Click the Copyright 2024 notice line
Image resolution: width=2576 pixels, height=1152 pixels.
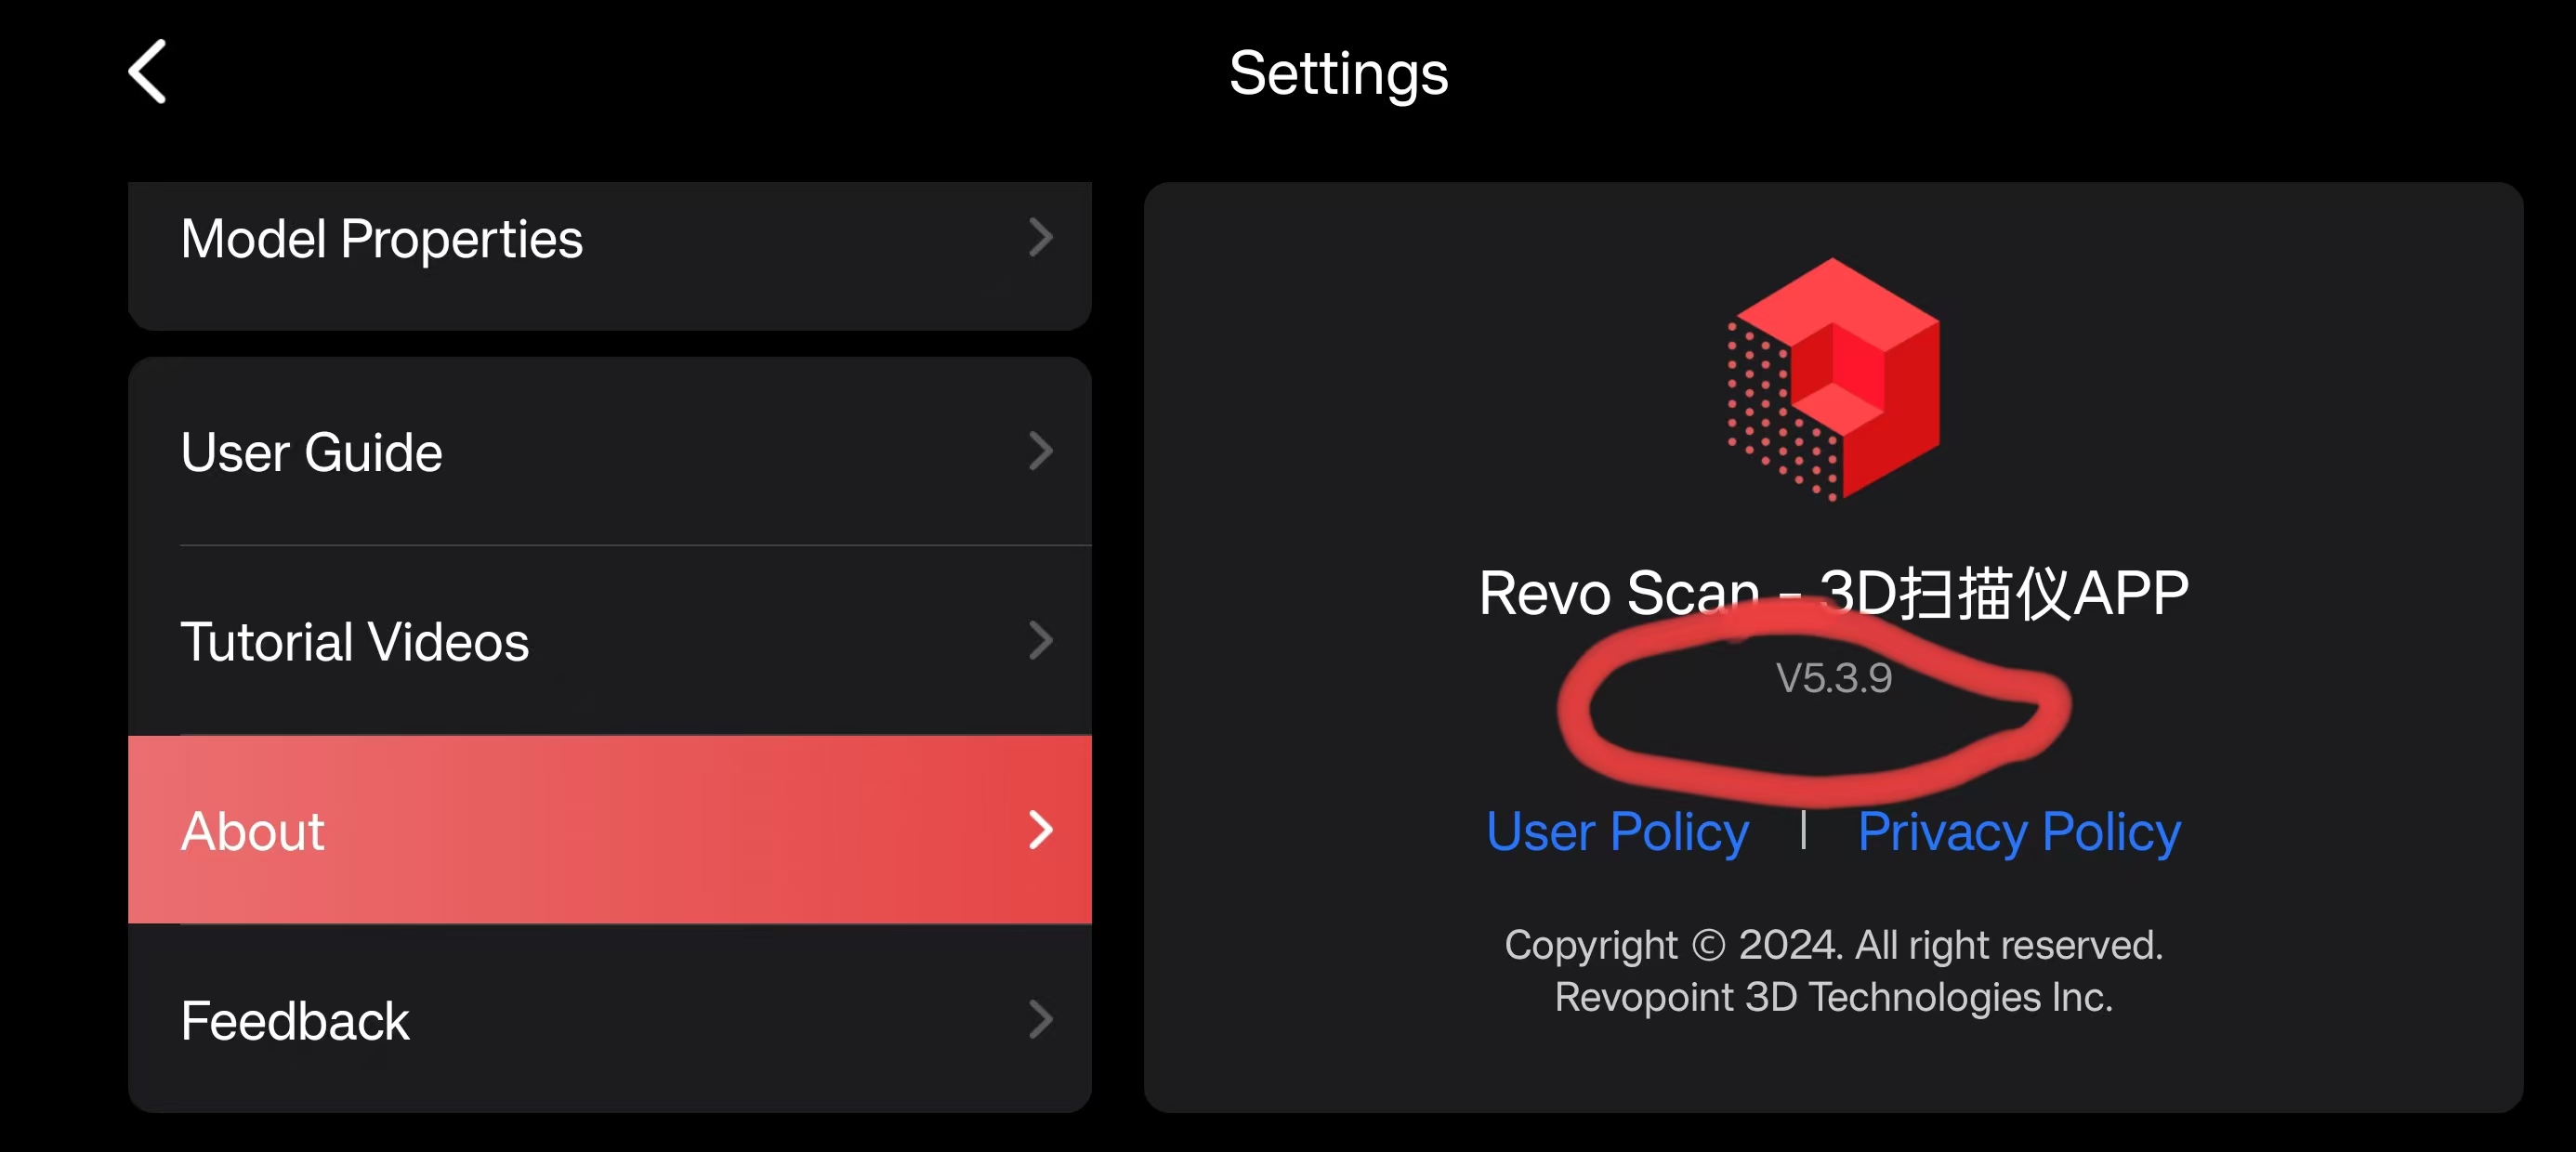pos(1833,945)
